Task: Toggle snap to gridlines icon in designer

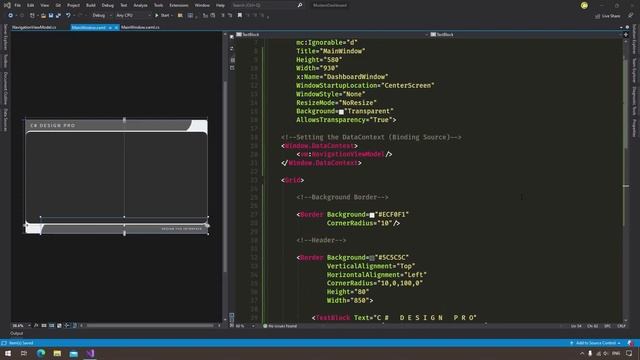Action: (51, 326)
